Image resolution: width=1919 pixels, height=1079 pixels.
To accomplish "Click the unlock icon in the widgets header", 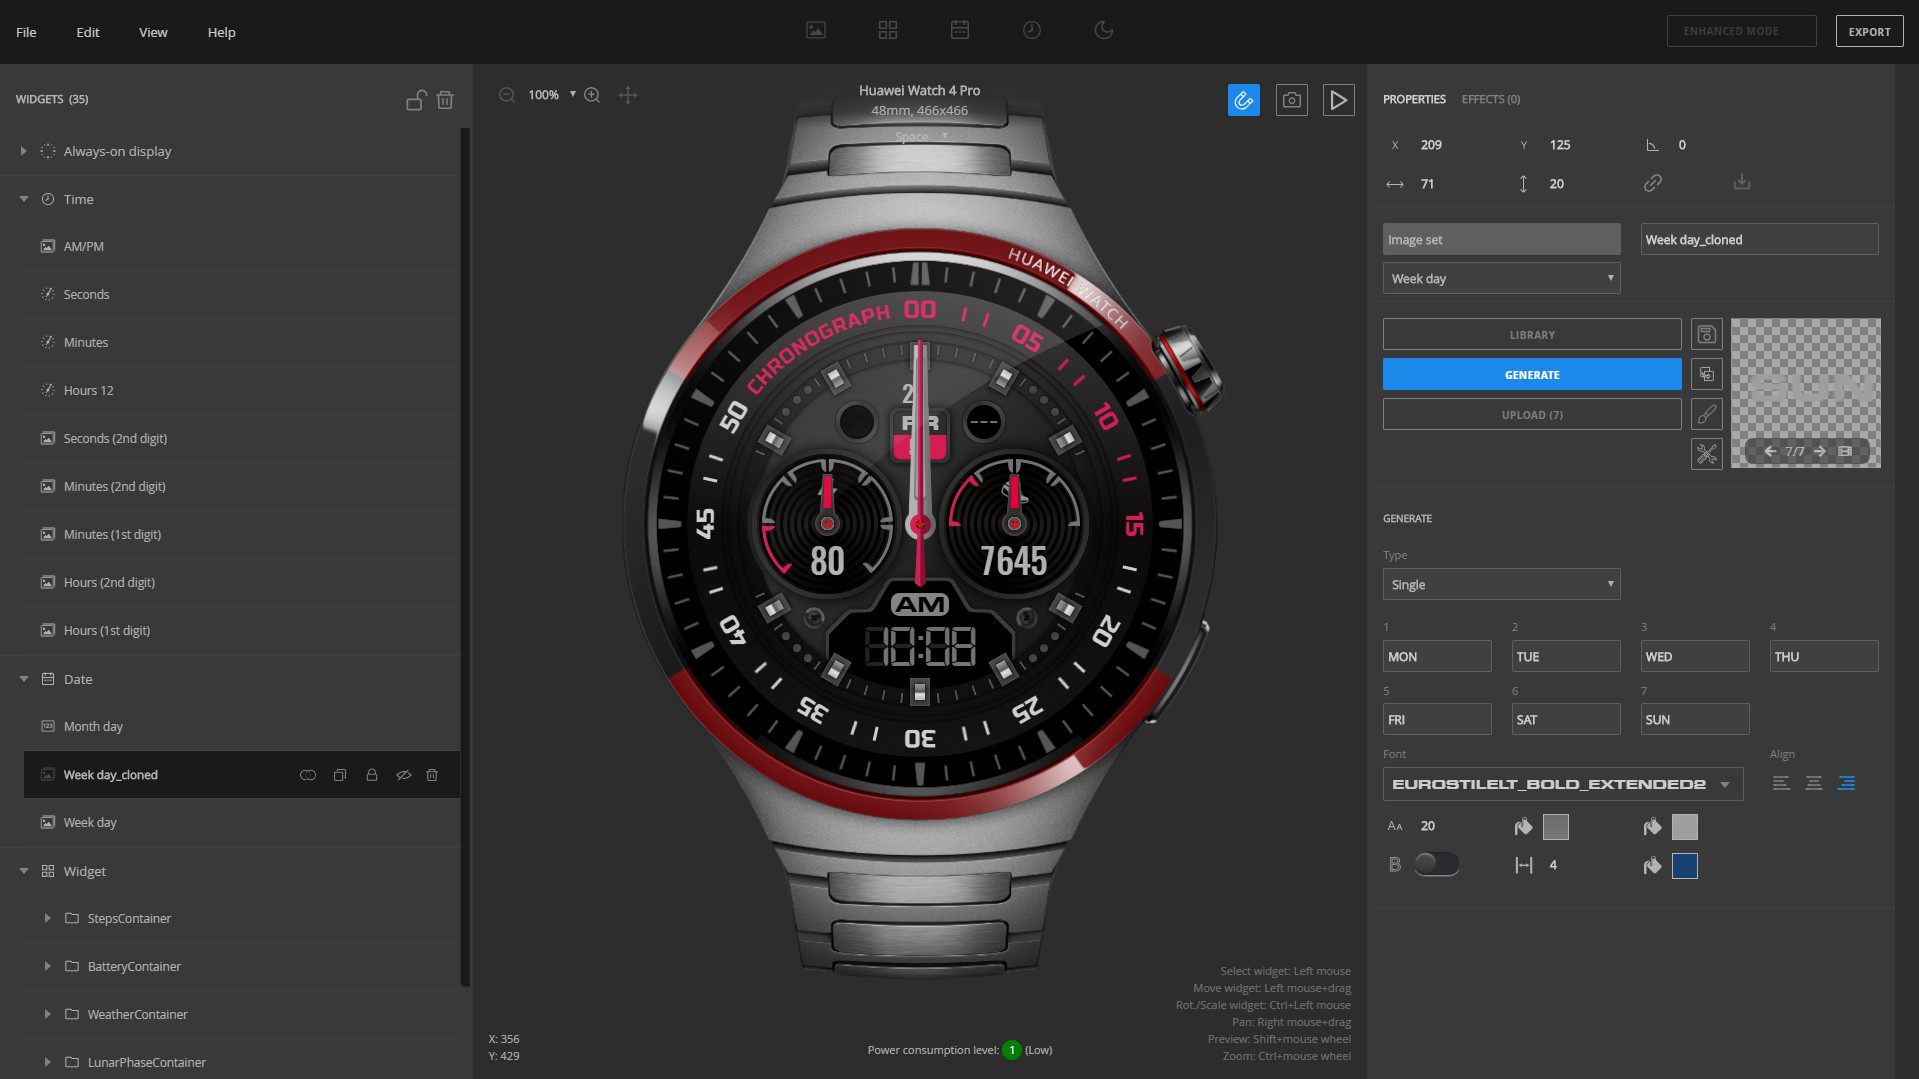I will tap(415, 100).
